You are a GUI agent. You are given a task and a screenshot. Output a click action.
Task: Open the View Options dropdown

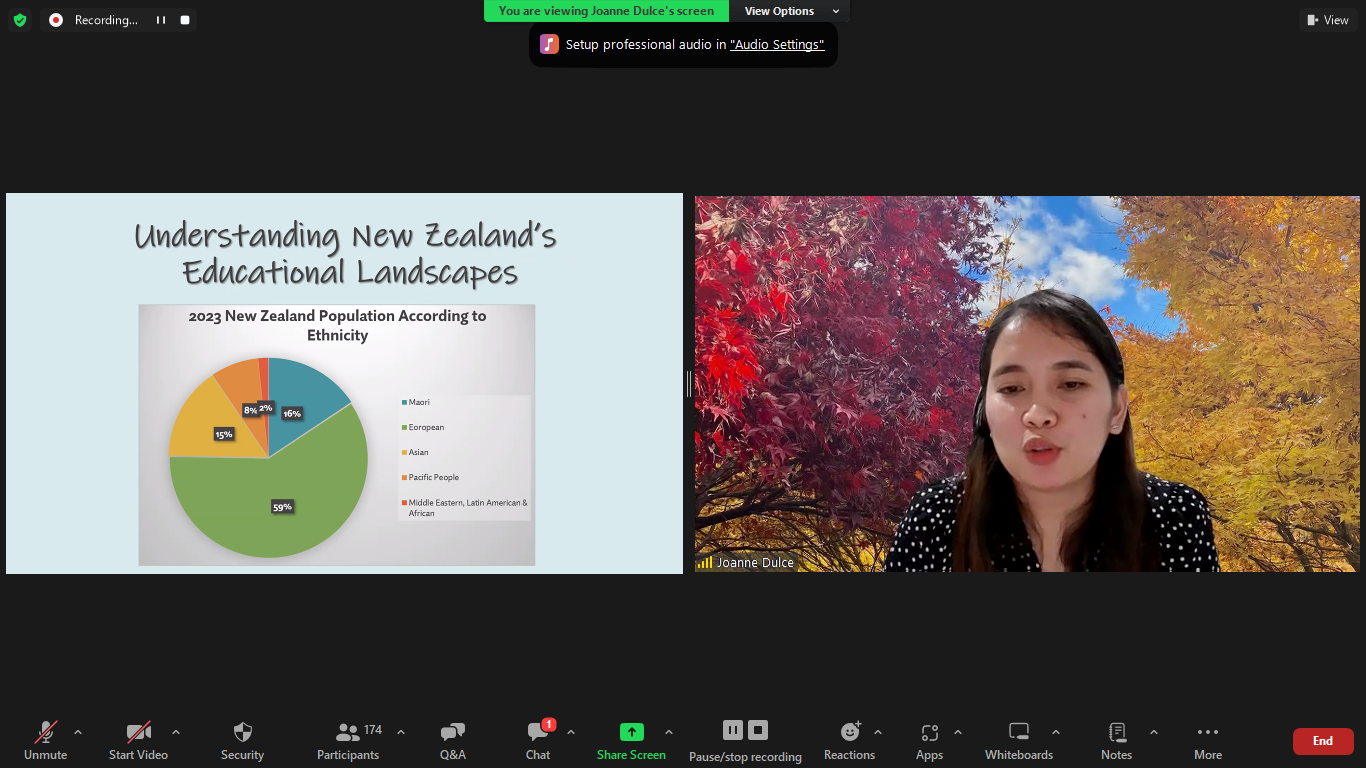(x=789, y=11)
